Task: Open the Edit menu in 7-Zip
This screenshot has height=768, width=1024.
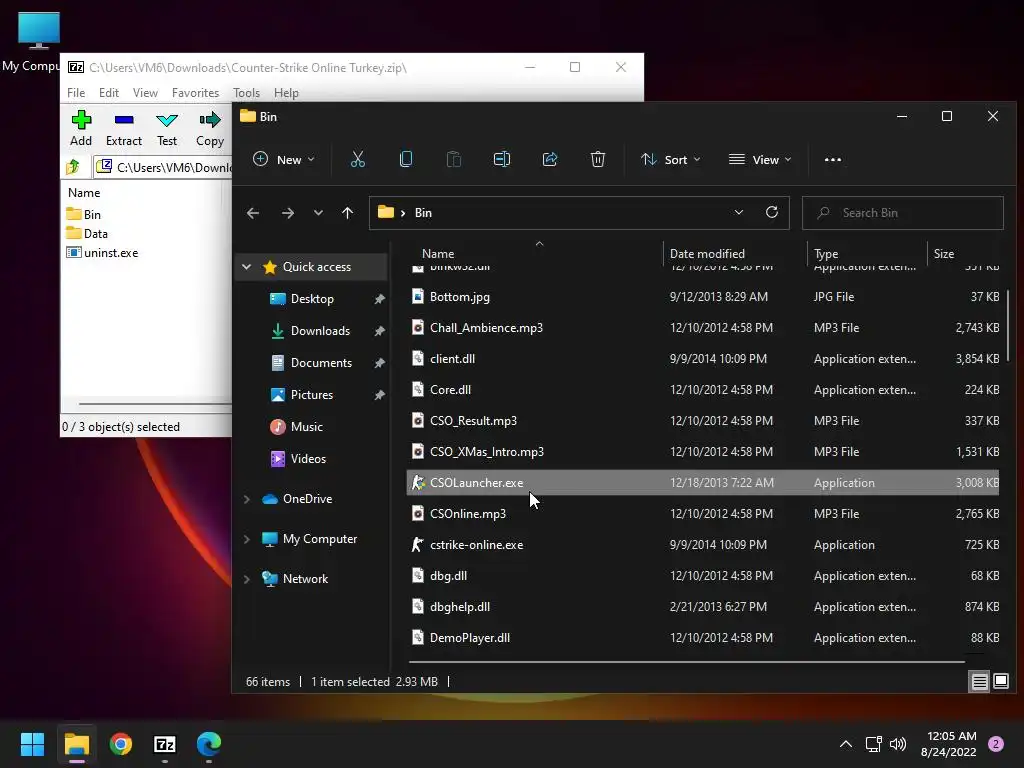Action: [108, 93]
